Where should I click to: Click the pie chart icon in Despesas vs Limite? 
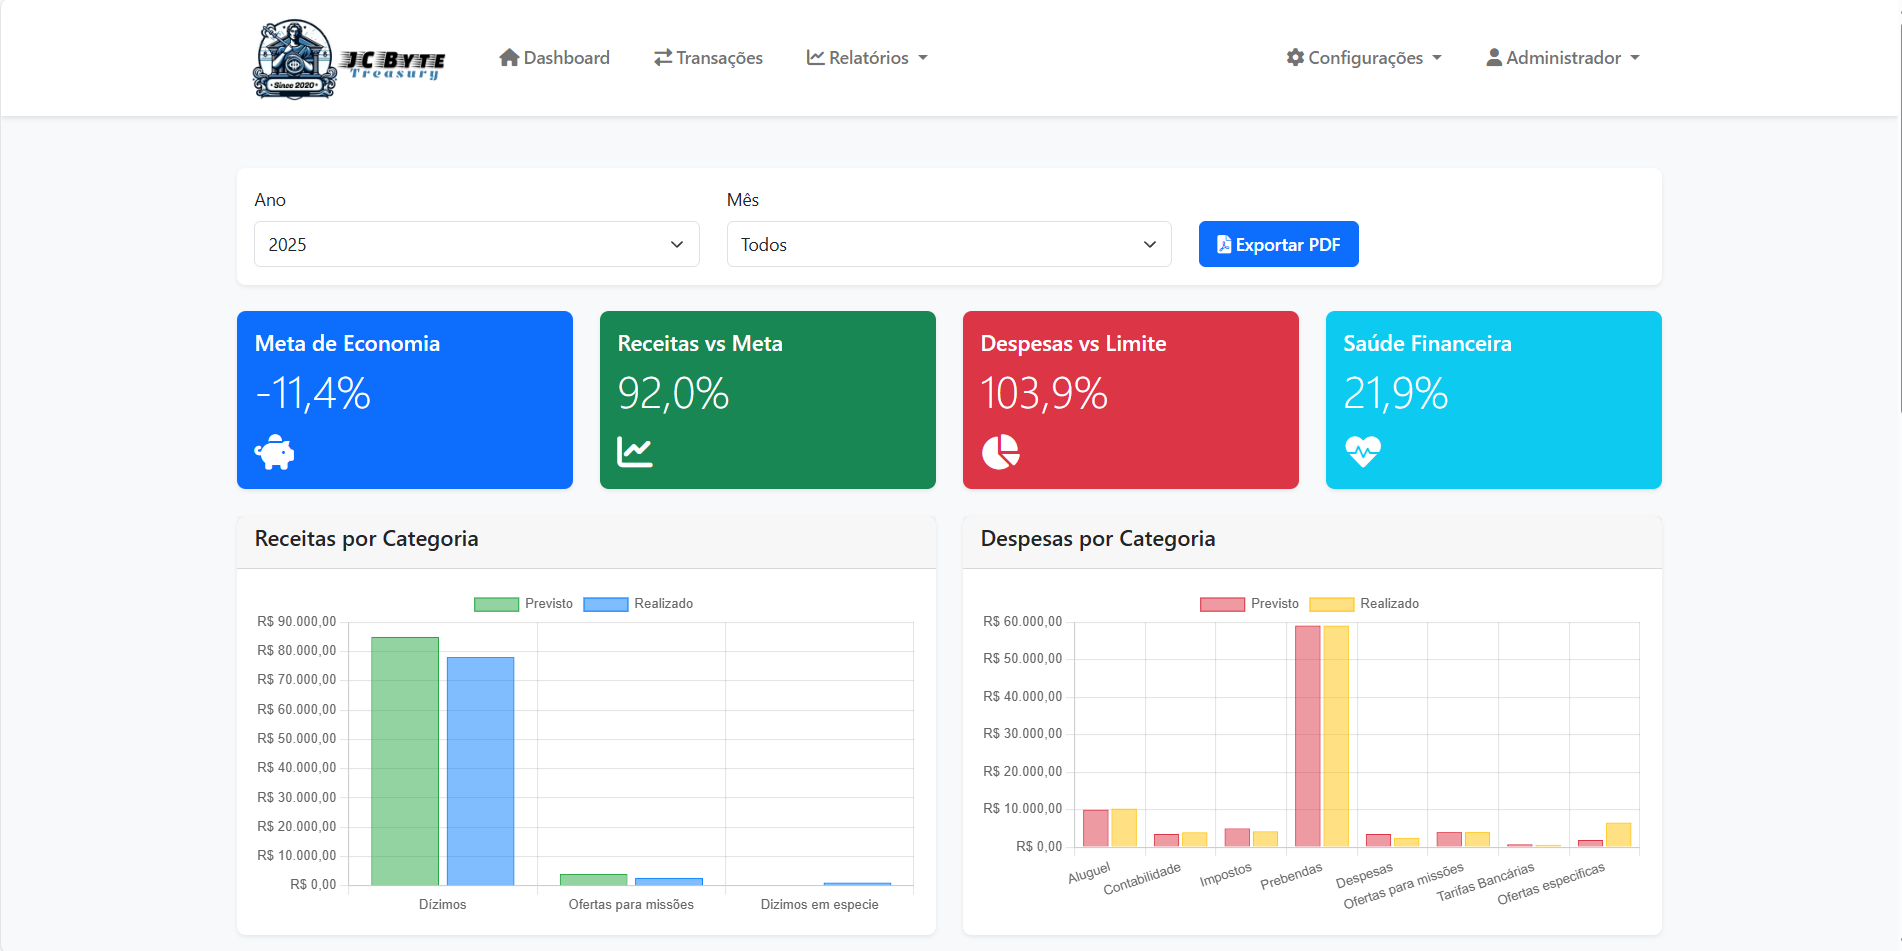tap(1000, 452)
